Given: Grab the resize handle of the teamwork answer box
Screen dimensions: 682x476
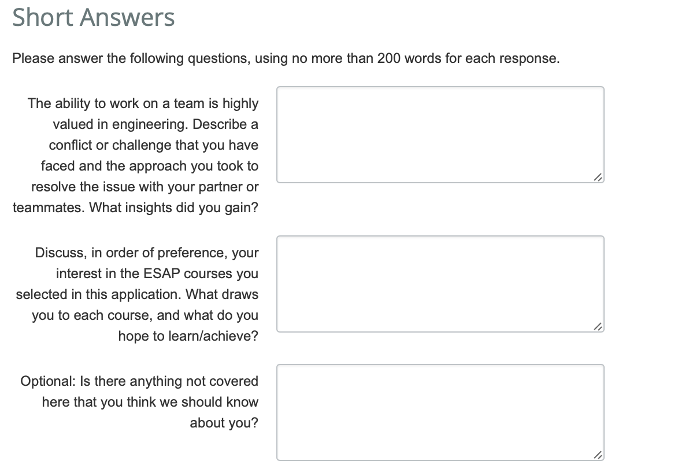Looking at the screenshot, I should coord(598,177).
